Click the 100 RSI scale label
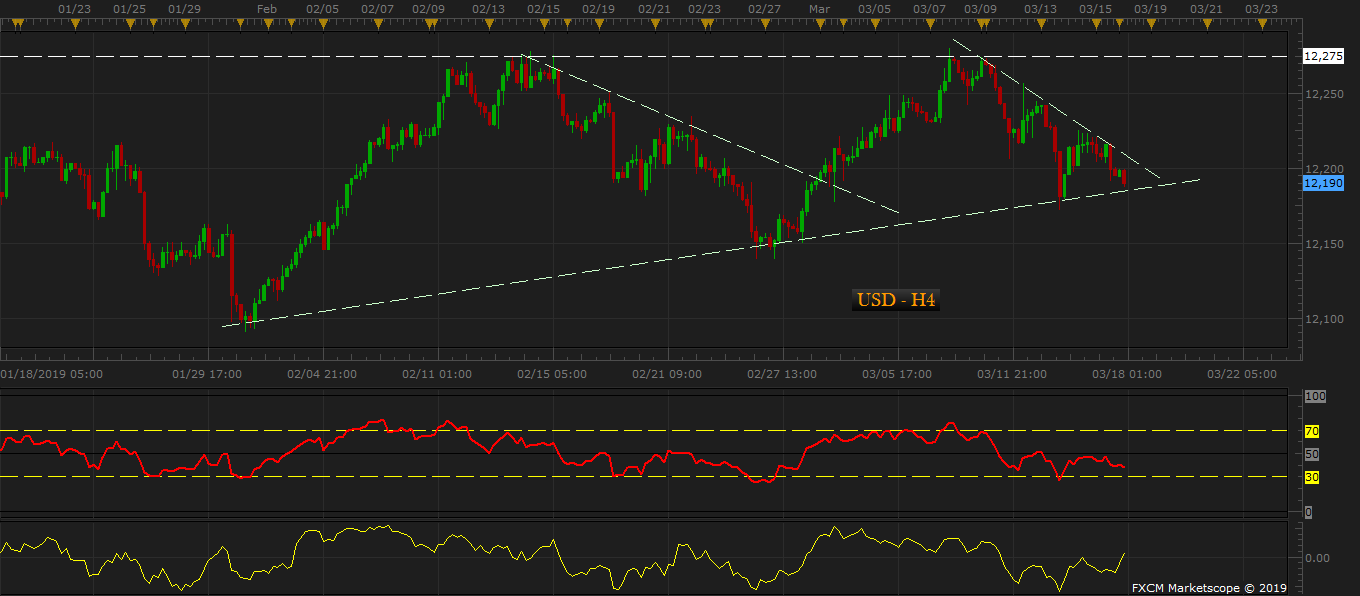This screenshot has width=1360, height=596. 1315,397
